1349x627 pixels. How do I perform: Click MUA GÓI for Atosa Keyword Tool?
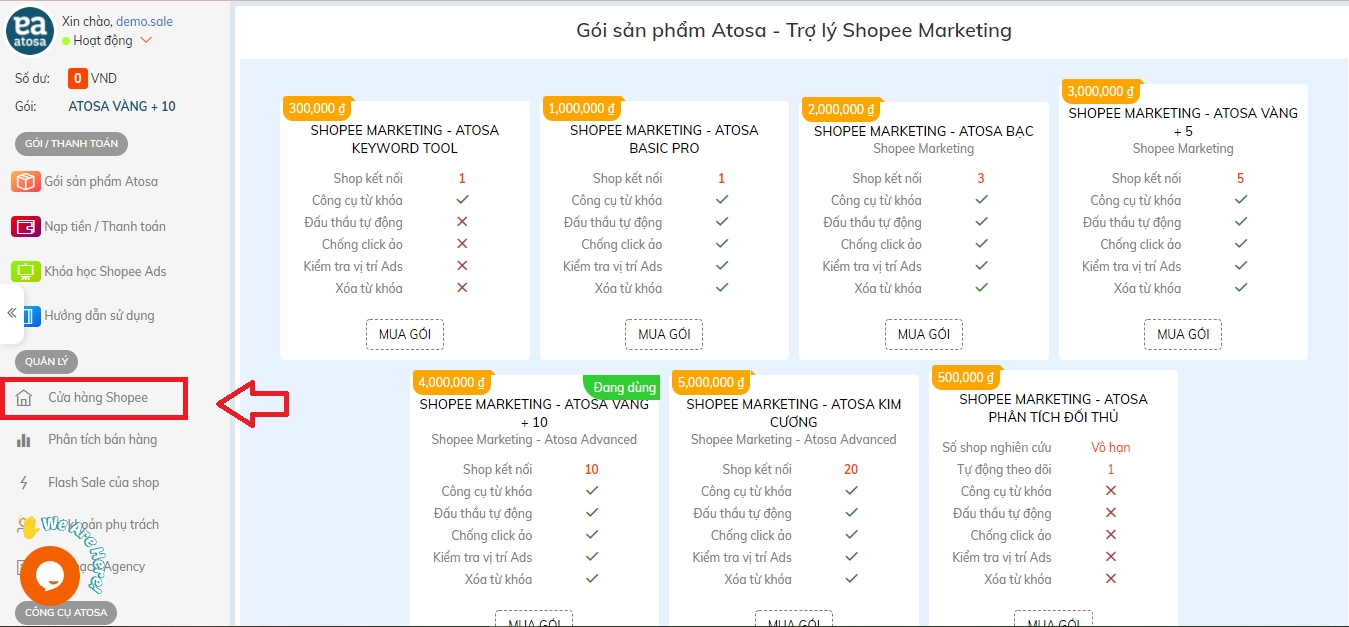pos(404,334)
